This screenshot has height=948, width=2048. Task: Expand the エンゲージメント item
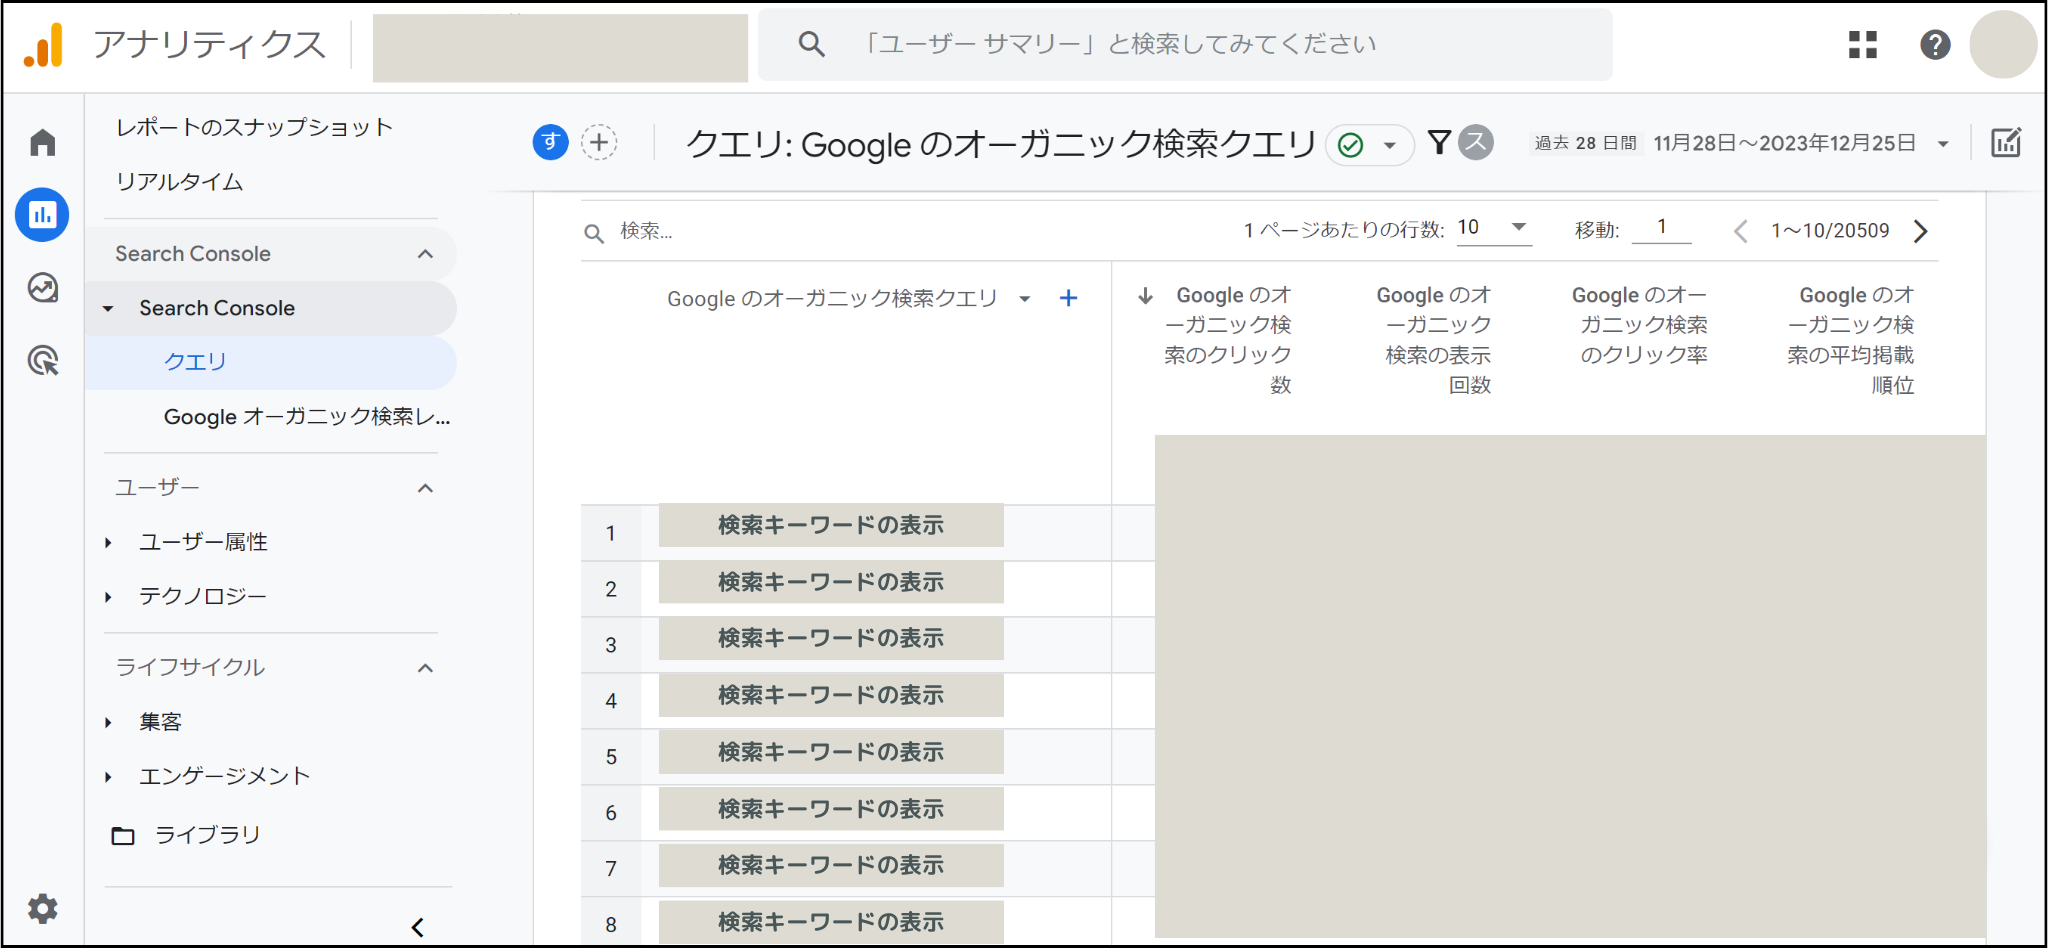tap(108, 777)
